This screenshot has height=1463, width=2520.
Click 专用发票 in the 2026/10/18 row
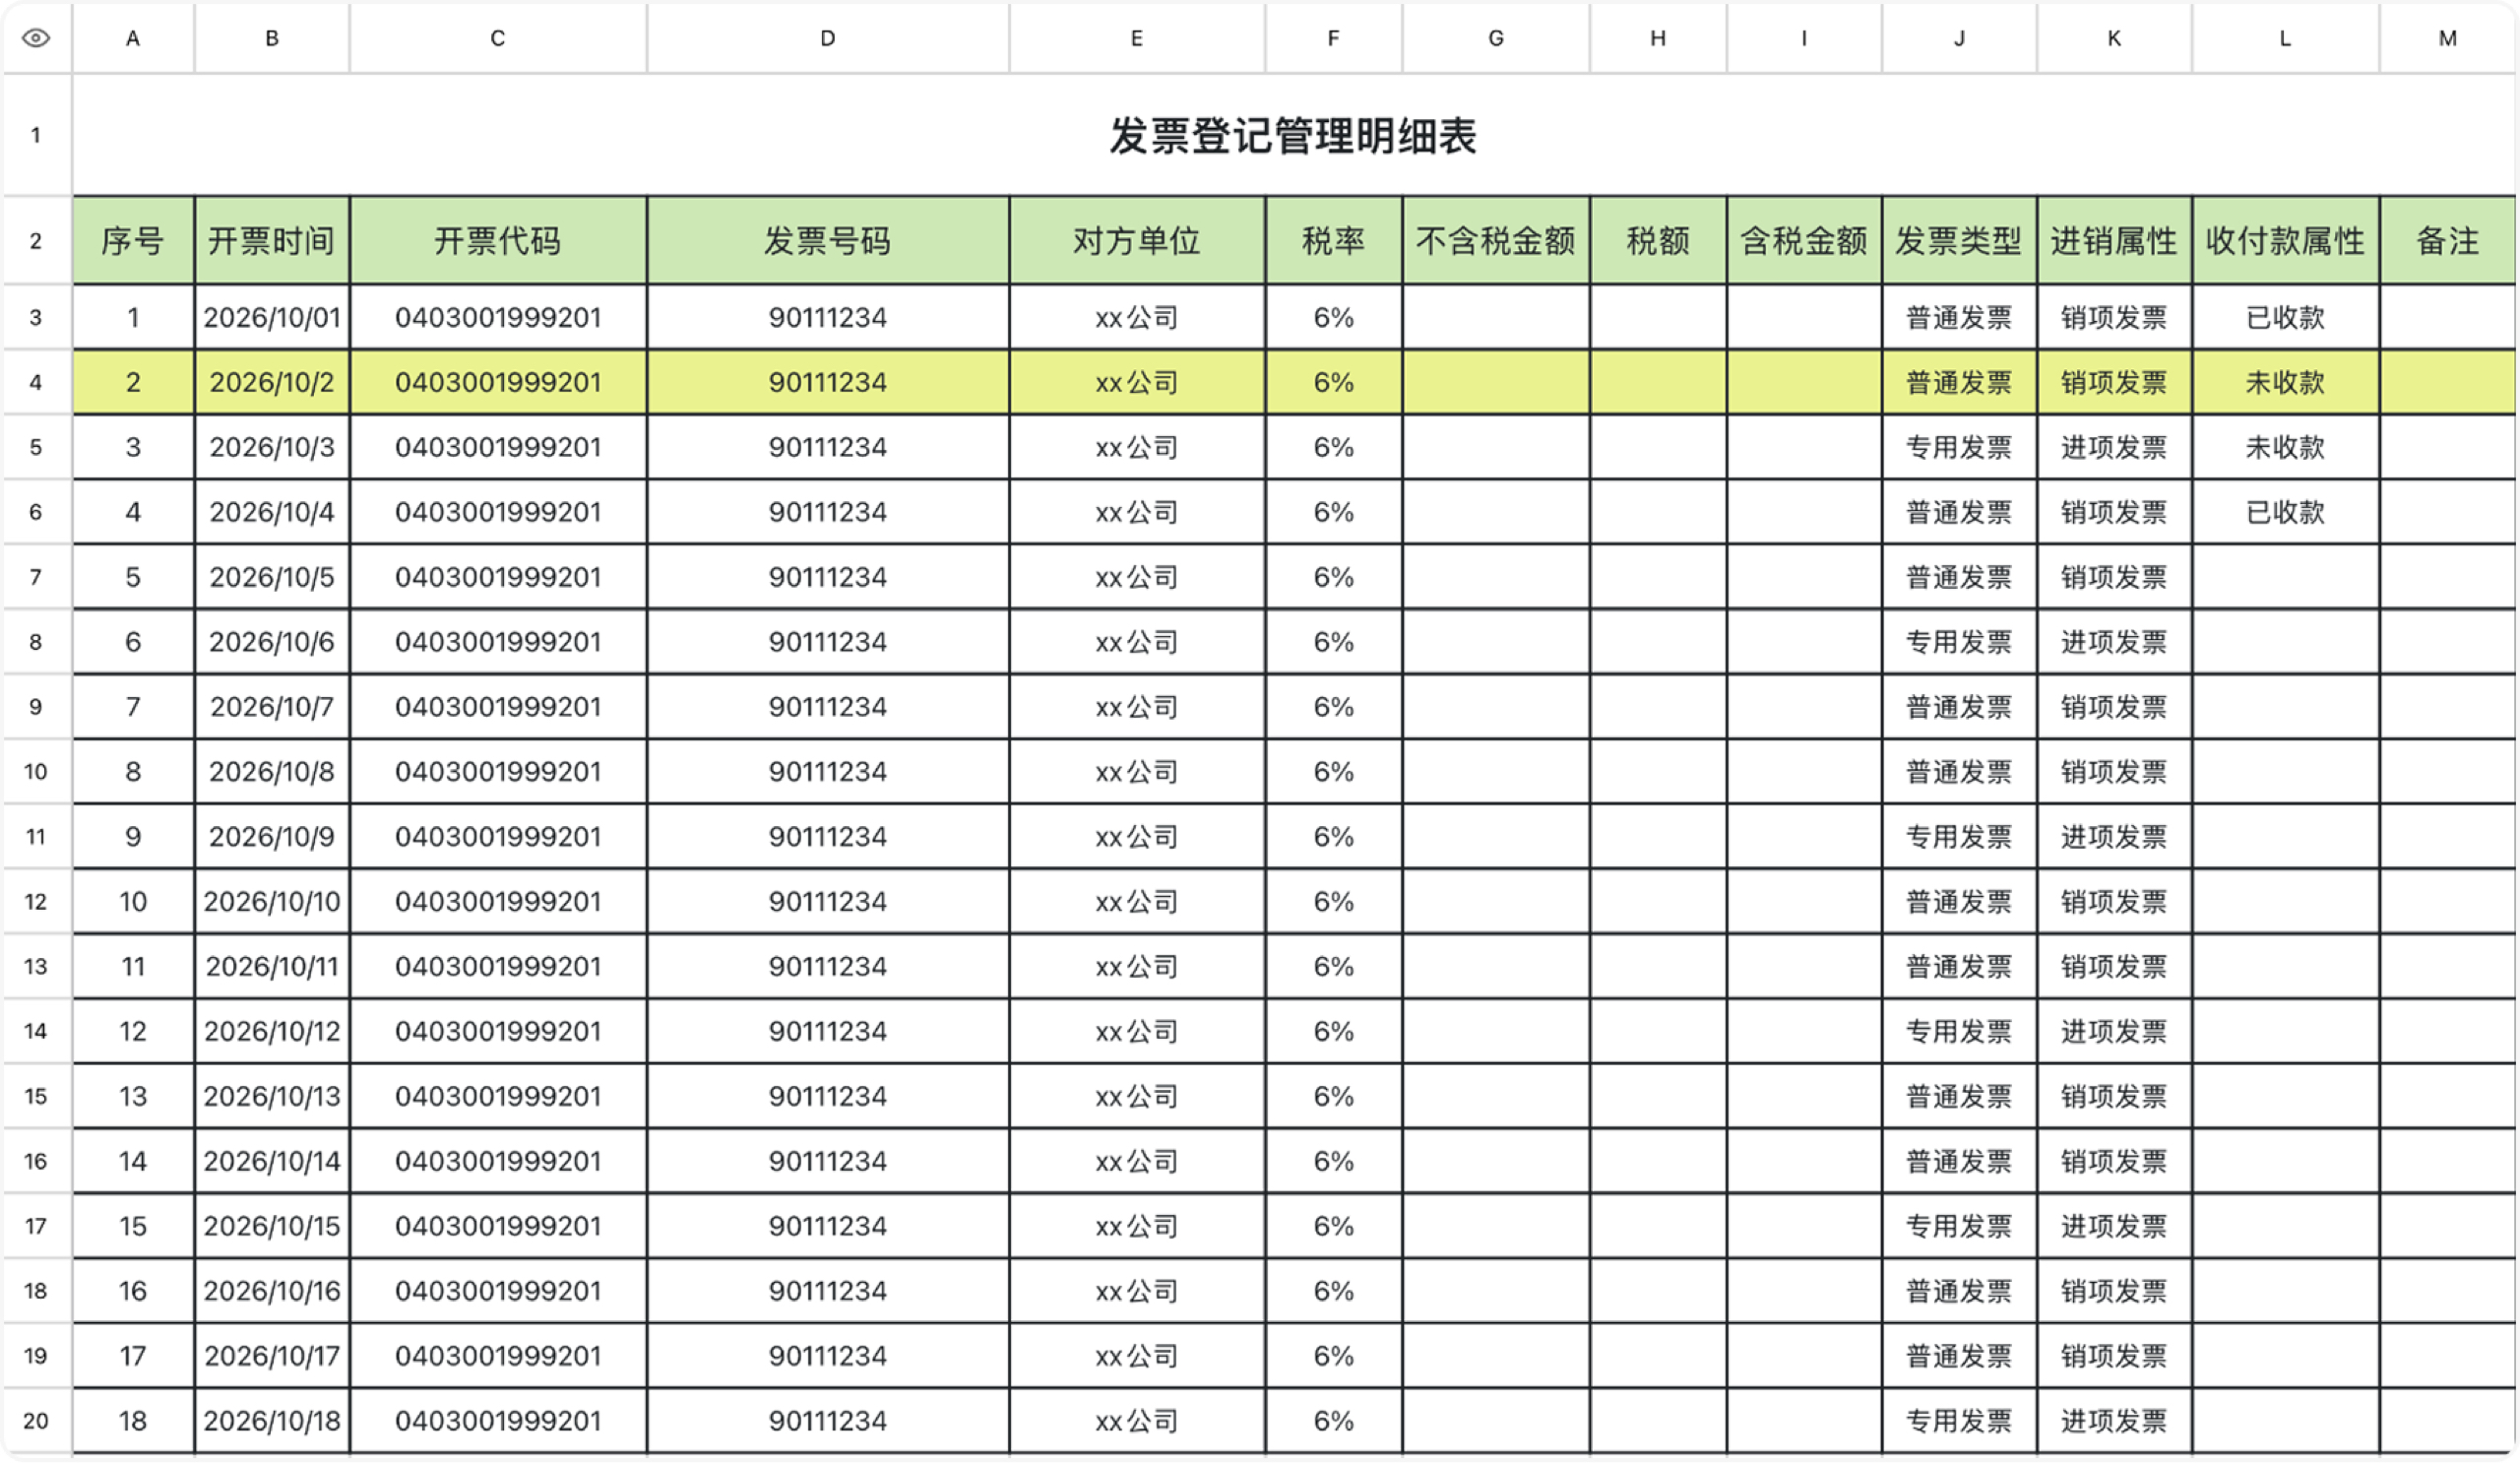coord(1959,1420)
